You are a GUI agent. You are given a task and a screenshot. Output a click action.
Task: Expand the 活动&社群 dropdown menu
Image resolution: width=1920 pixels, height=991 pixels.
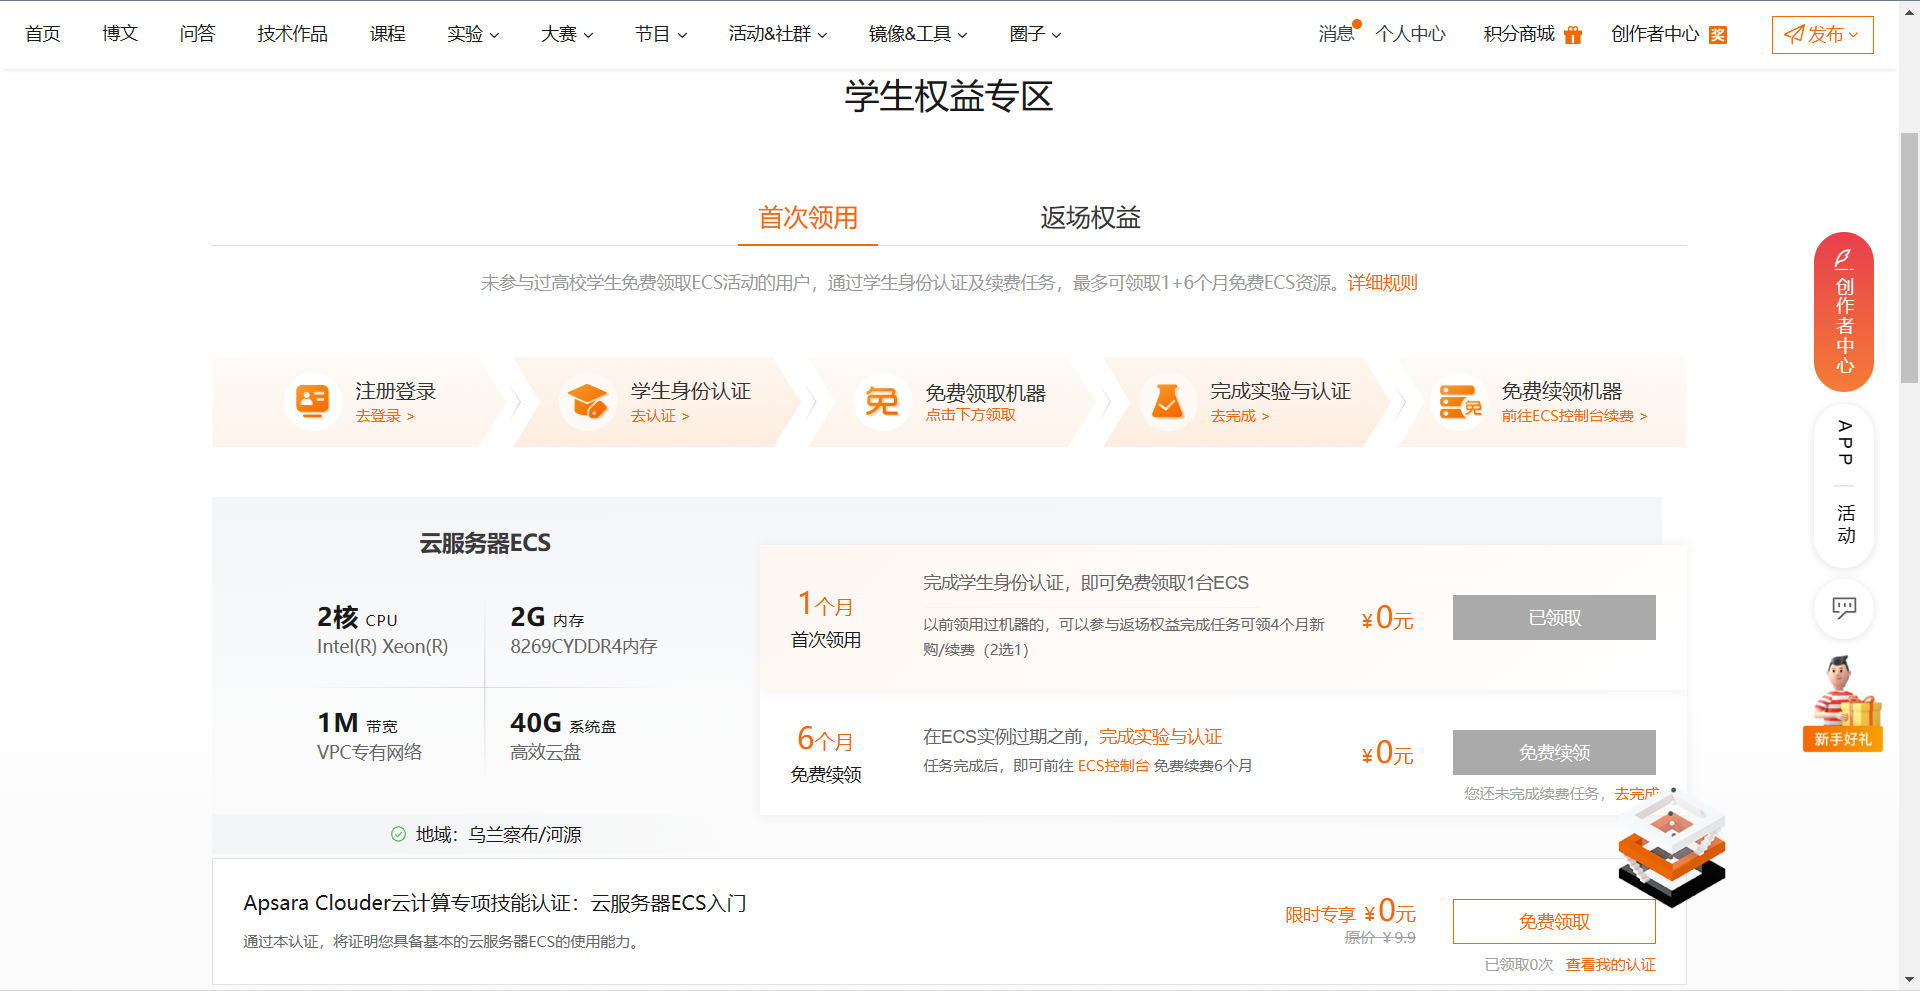778,34
